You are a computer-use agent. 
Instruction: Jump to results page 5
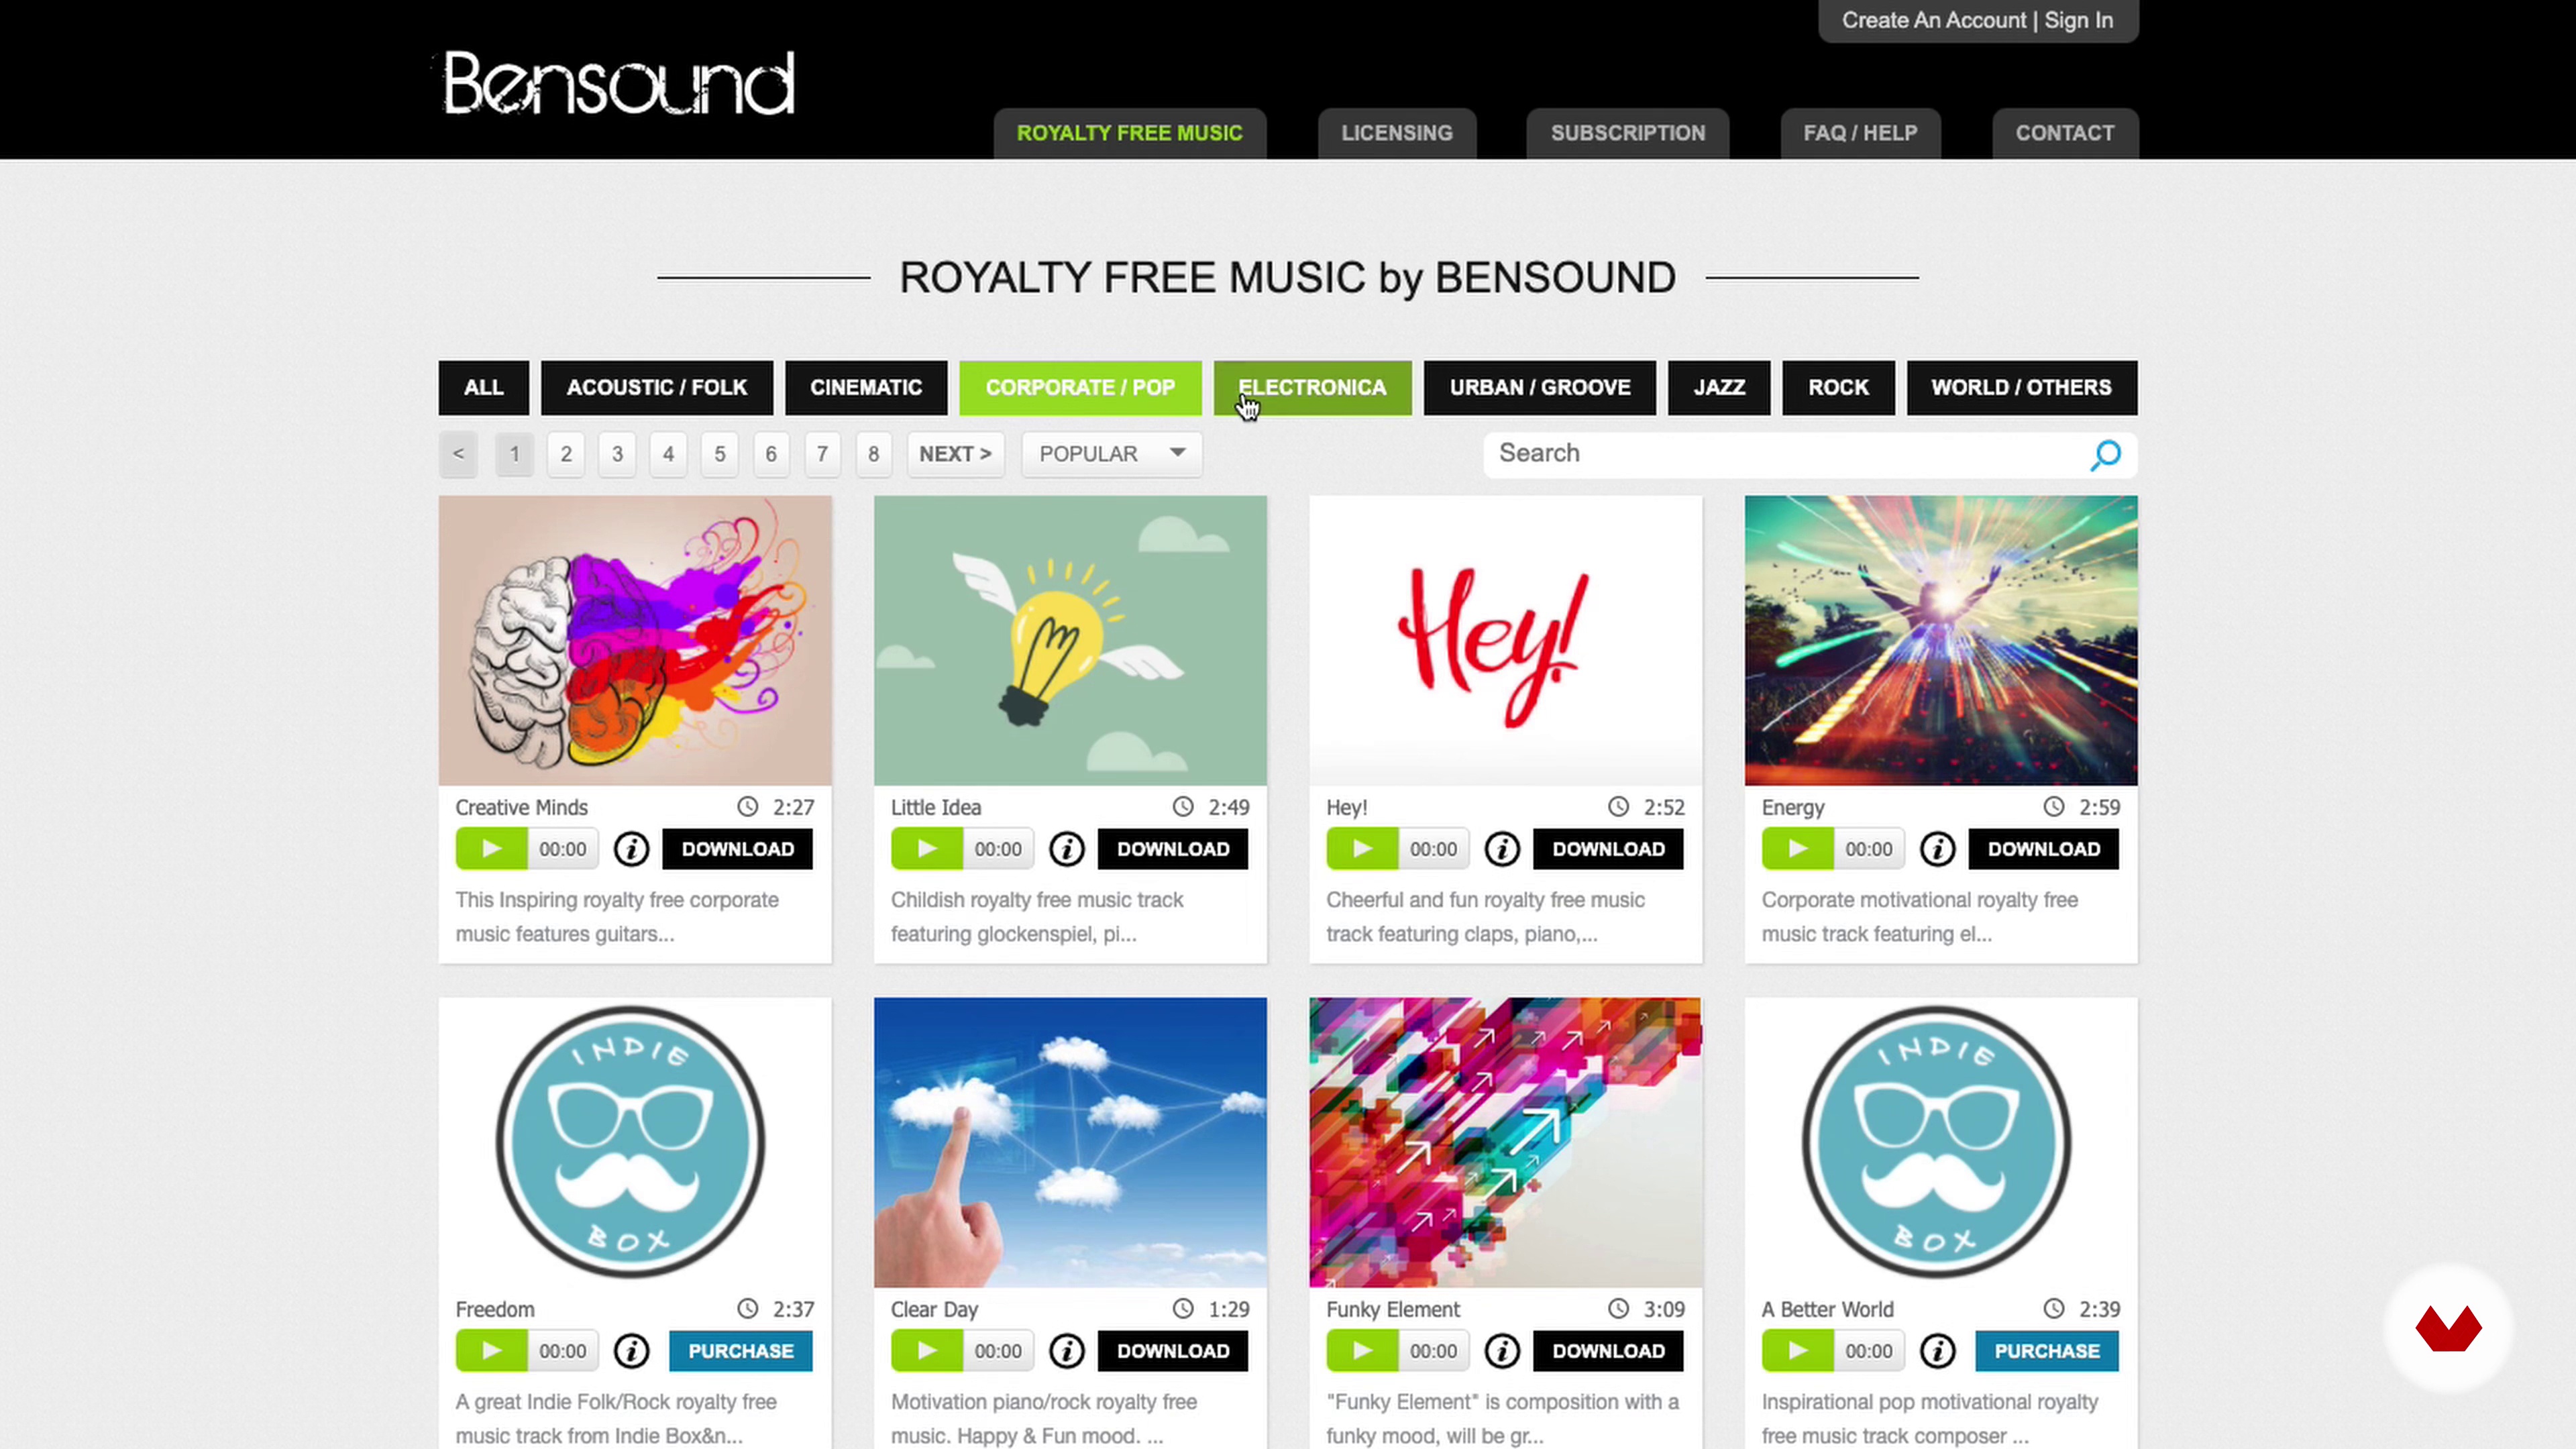point(719,454)
